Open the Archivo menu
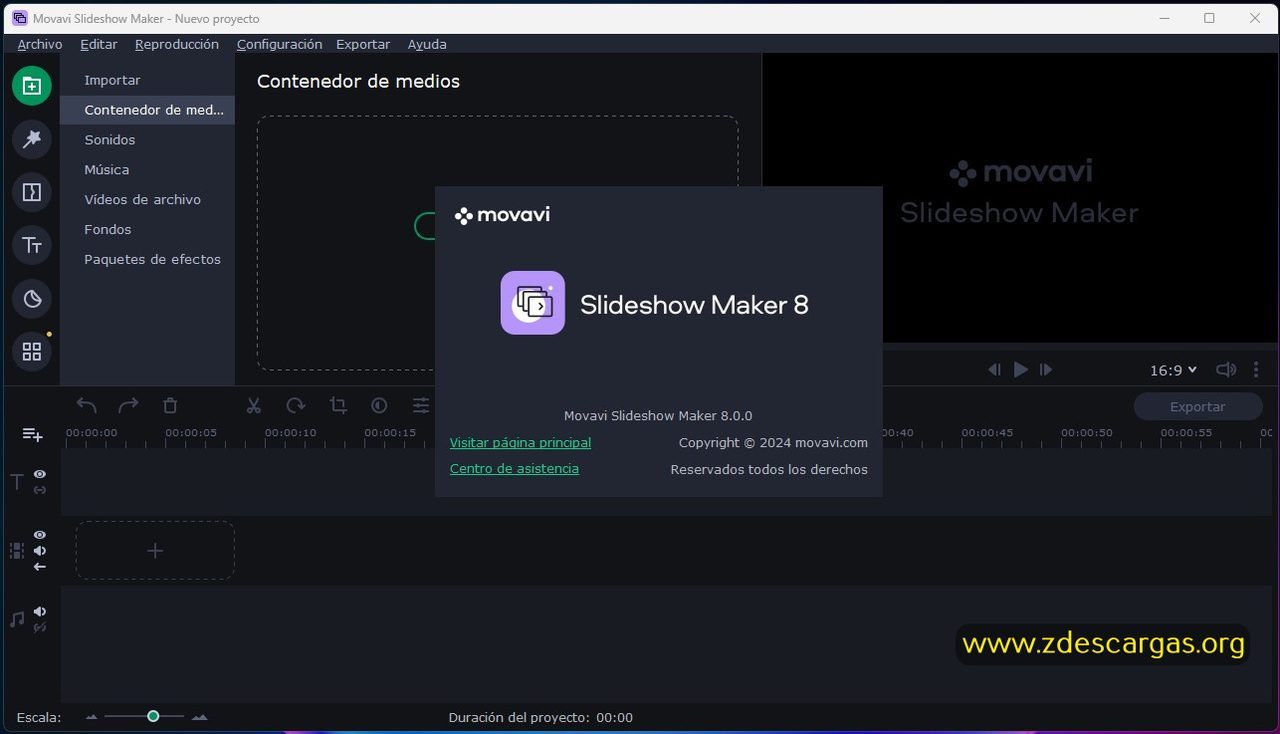 pos(40,44)
